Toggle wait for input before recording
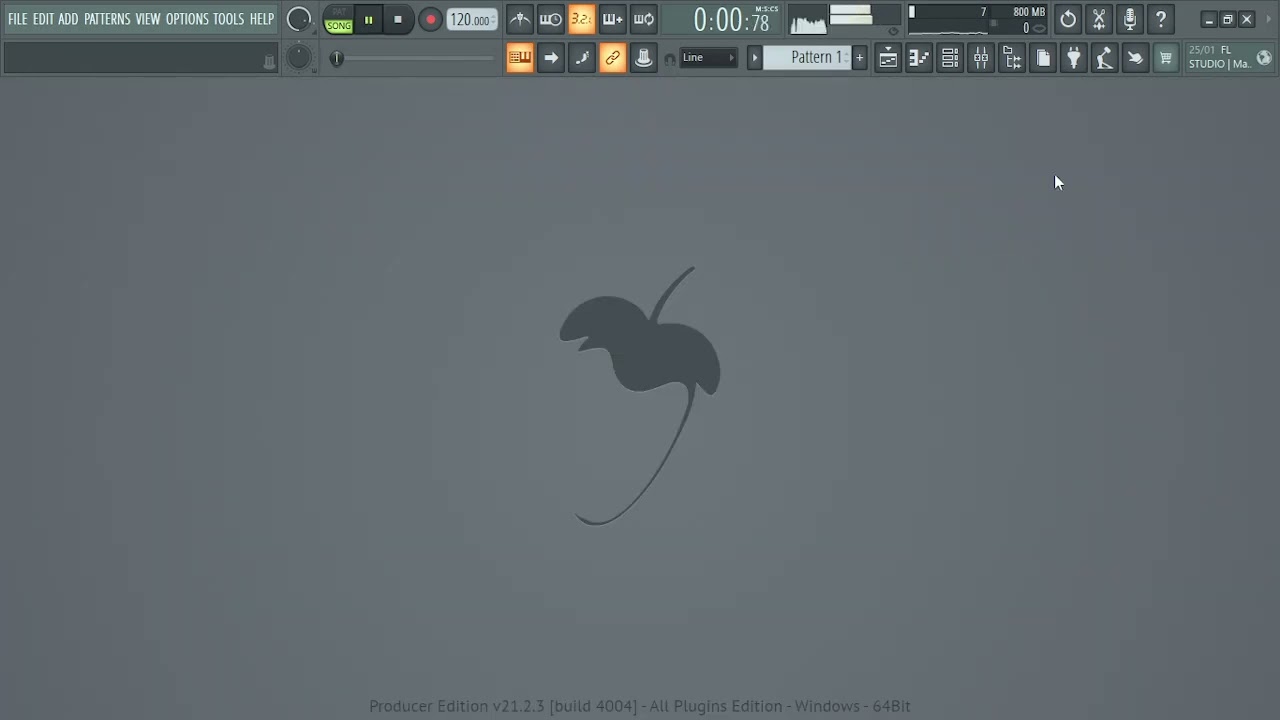The image size is (1280, 720). 551,19
